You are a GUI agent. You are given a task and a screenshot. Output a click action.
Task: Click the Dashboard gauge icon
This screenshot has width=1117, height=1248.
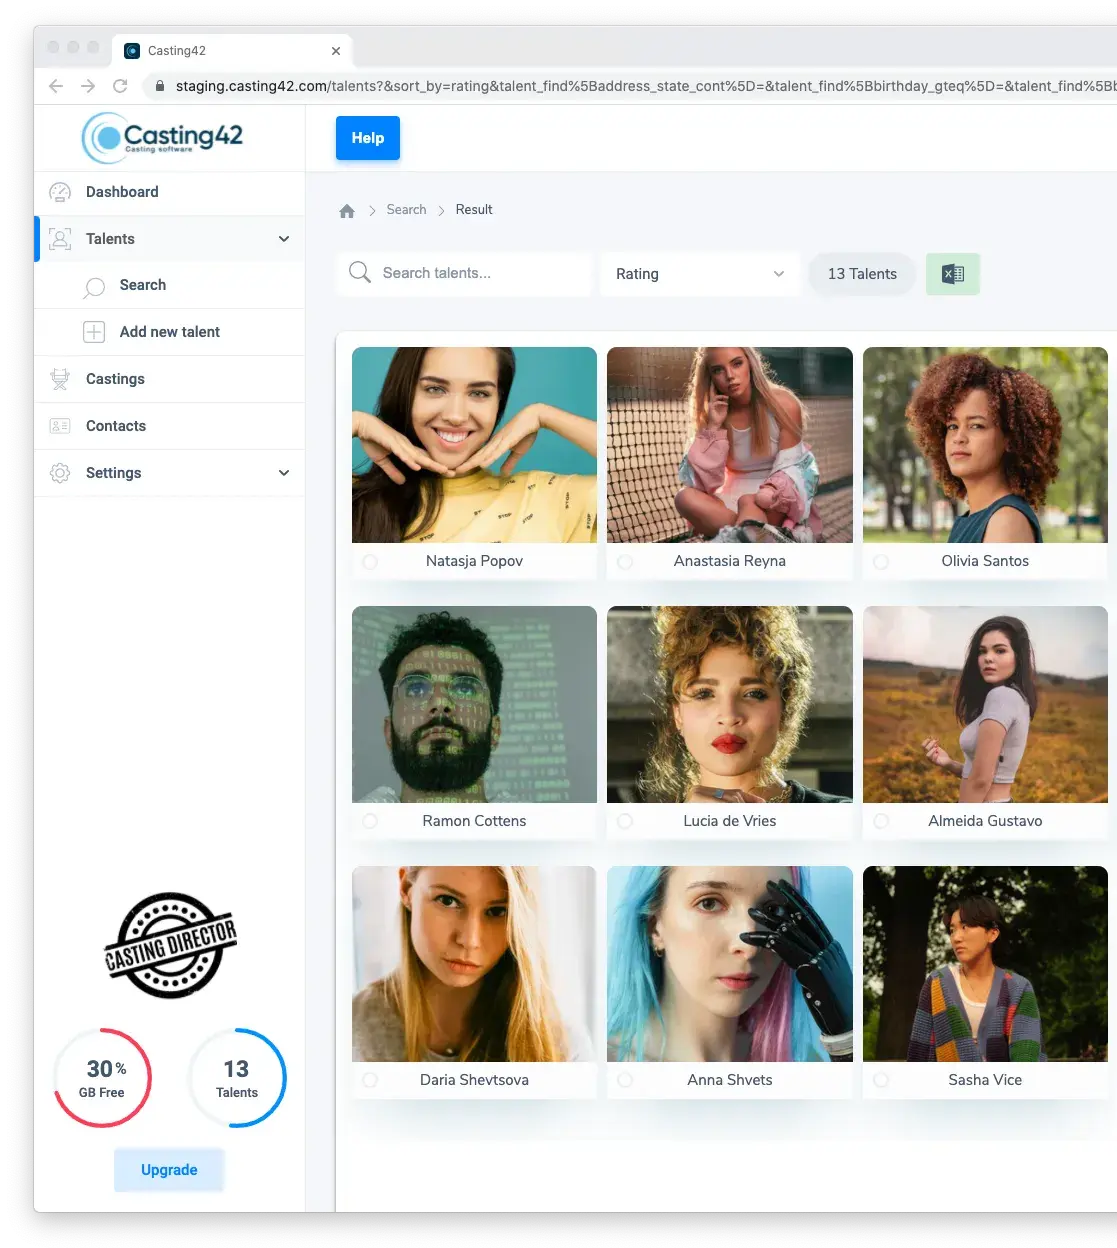[60, 192]
